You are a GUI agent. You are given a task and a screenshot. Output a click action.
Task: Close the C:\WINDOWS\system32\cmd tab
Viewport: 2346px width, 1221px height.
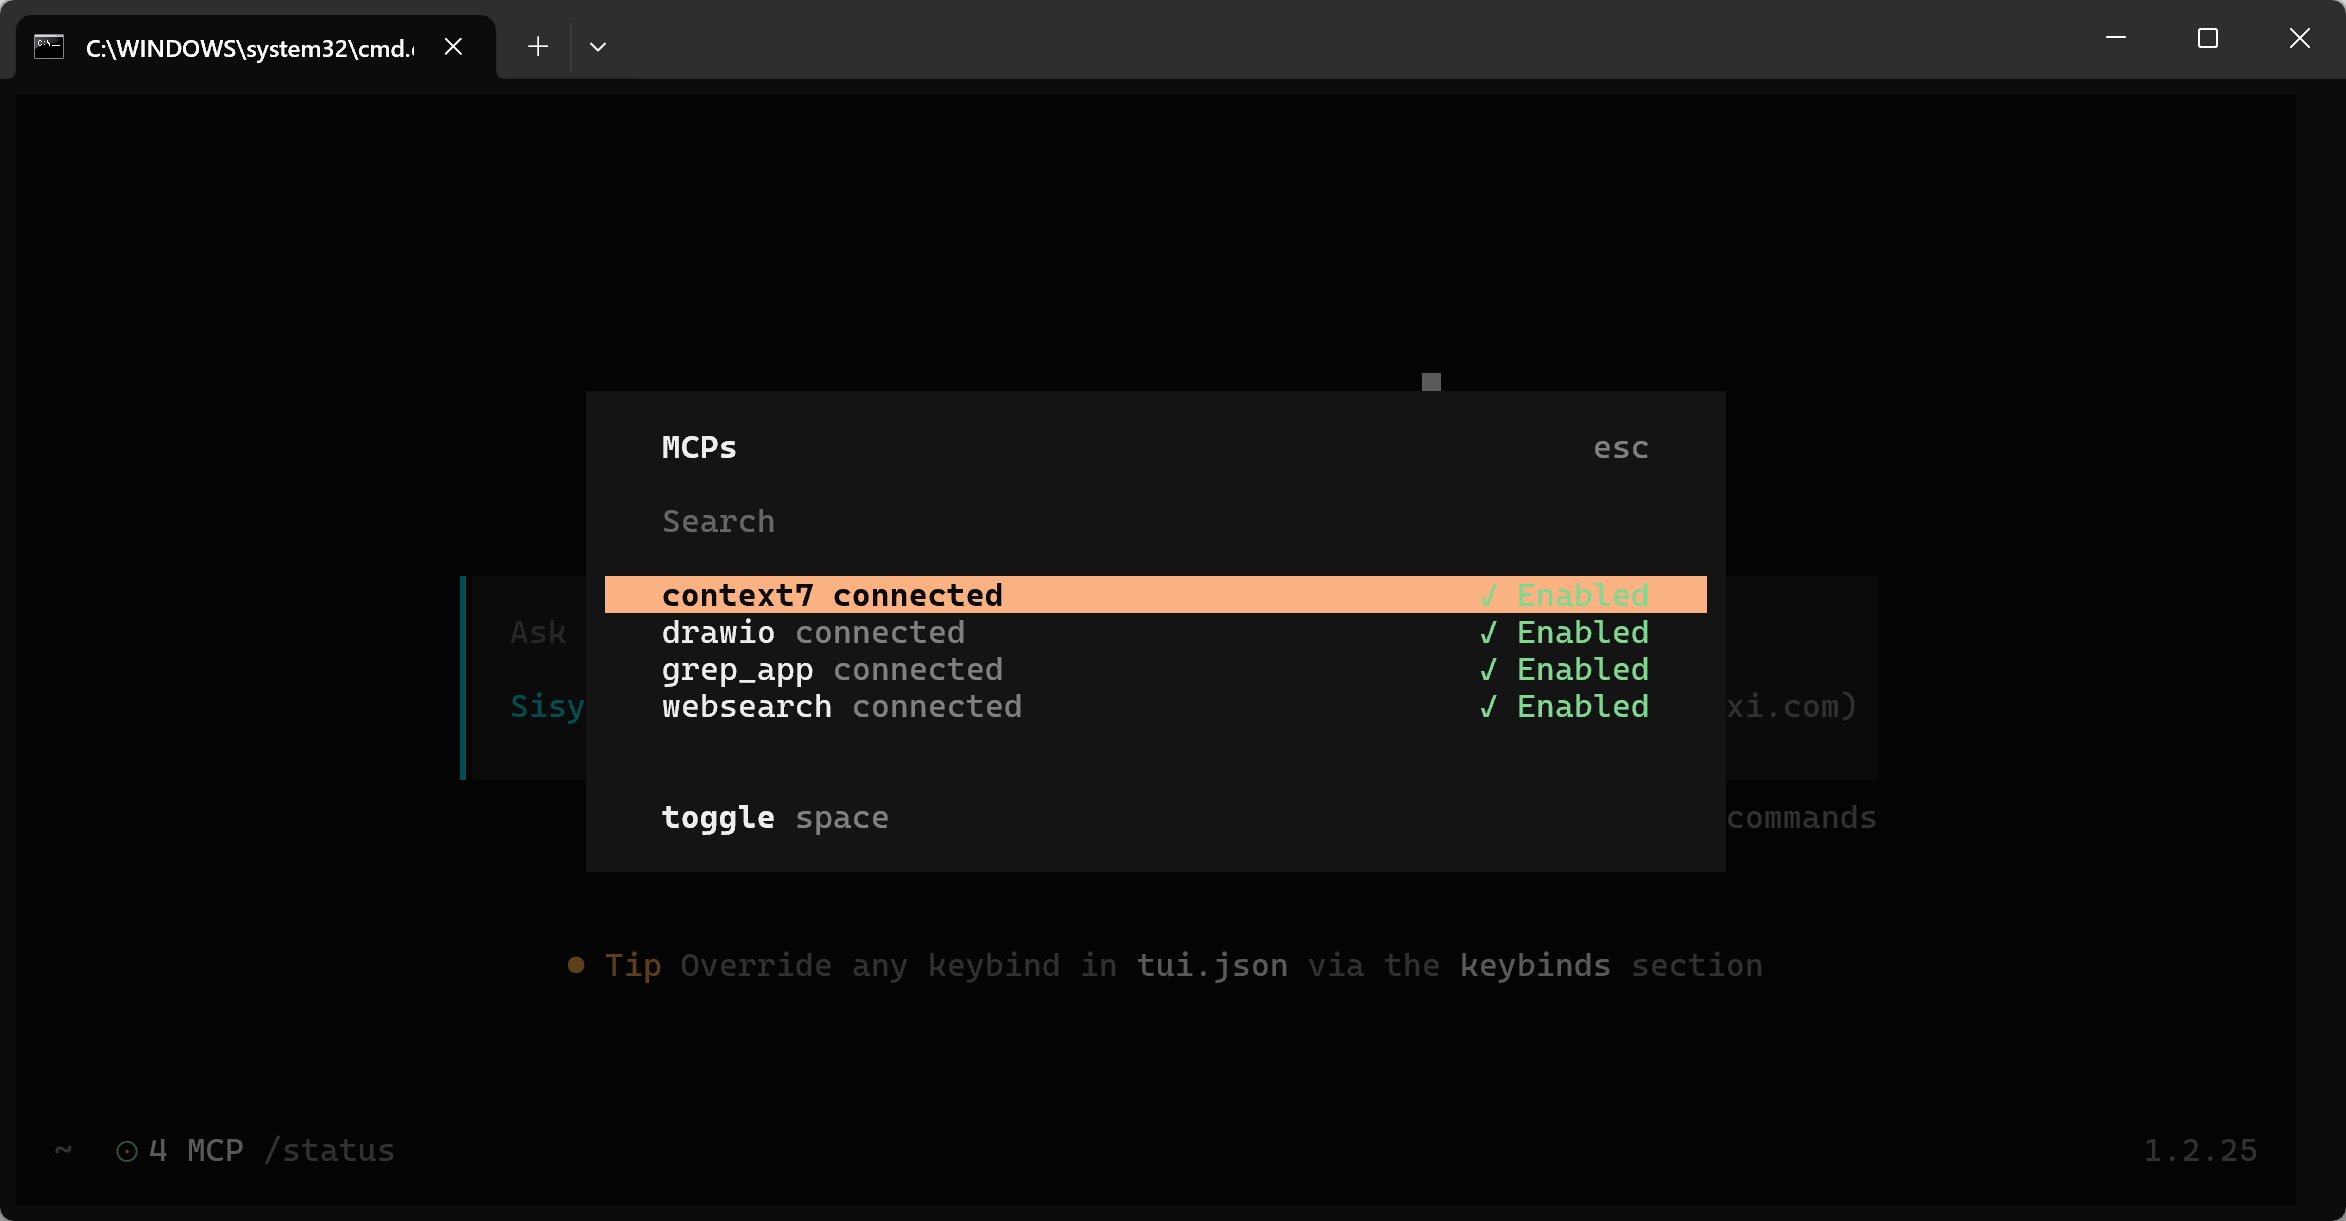coord(453,46)
